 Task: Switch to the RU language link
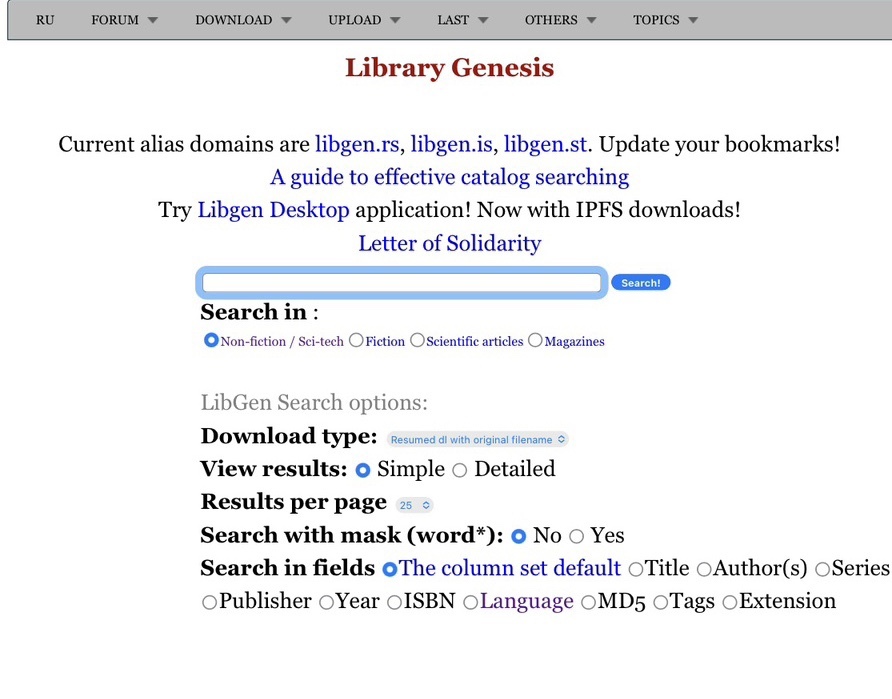point(45,20)
